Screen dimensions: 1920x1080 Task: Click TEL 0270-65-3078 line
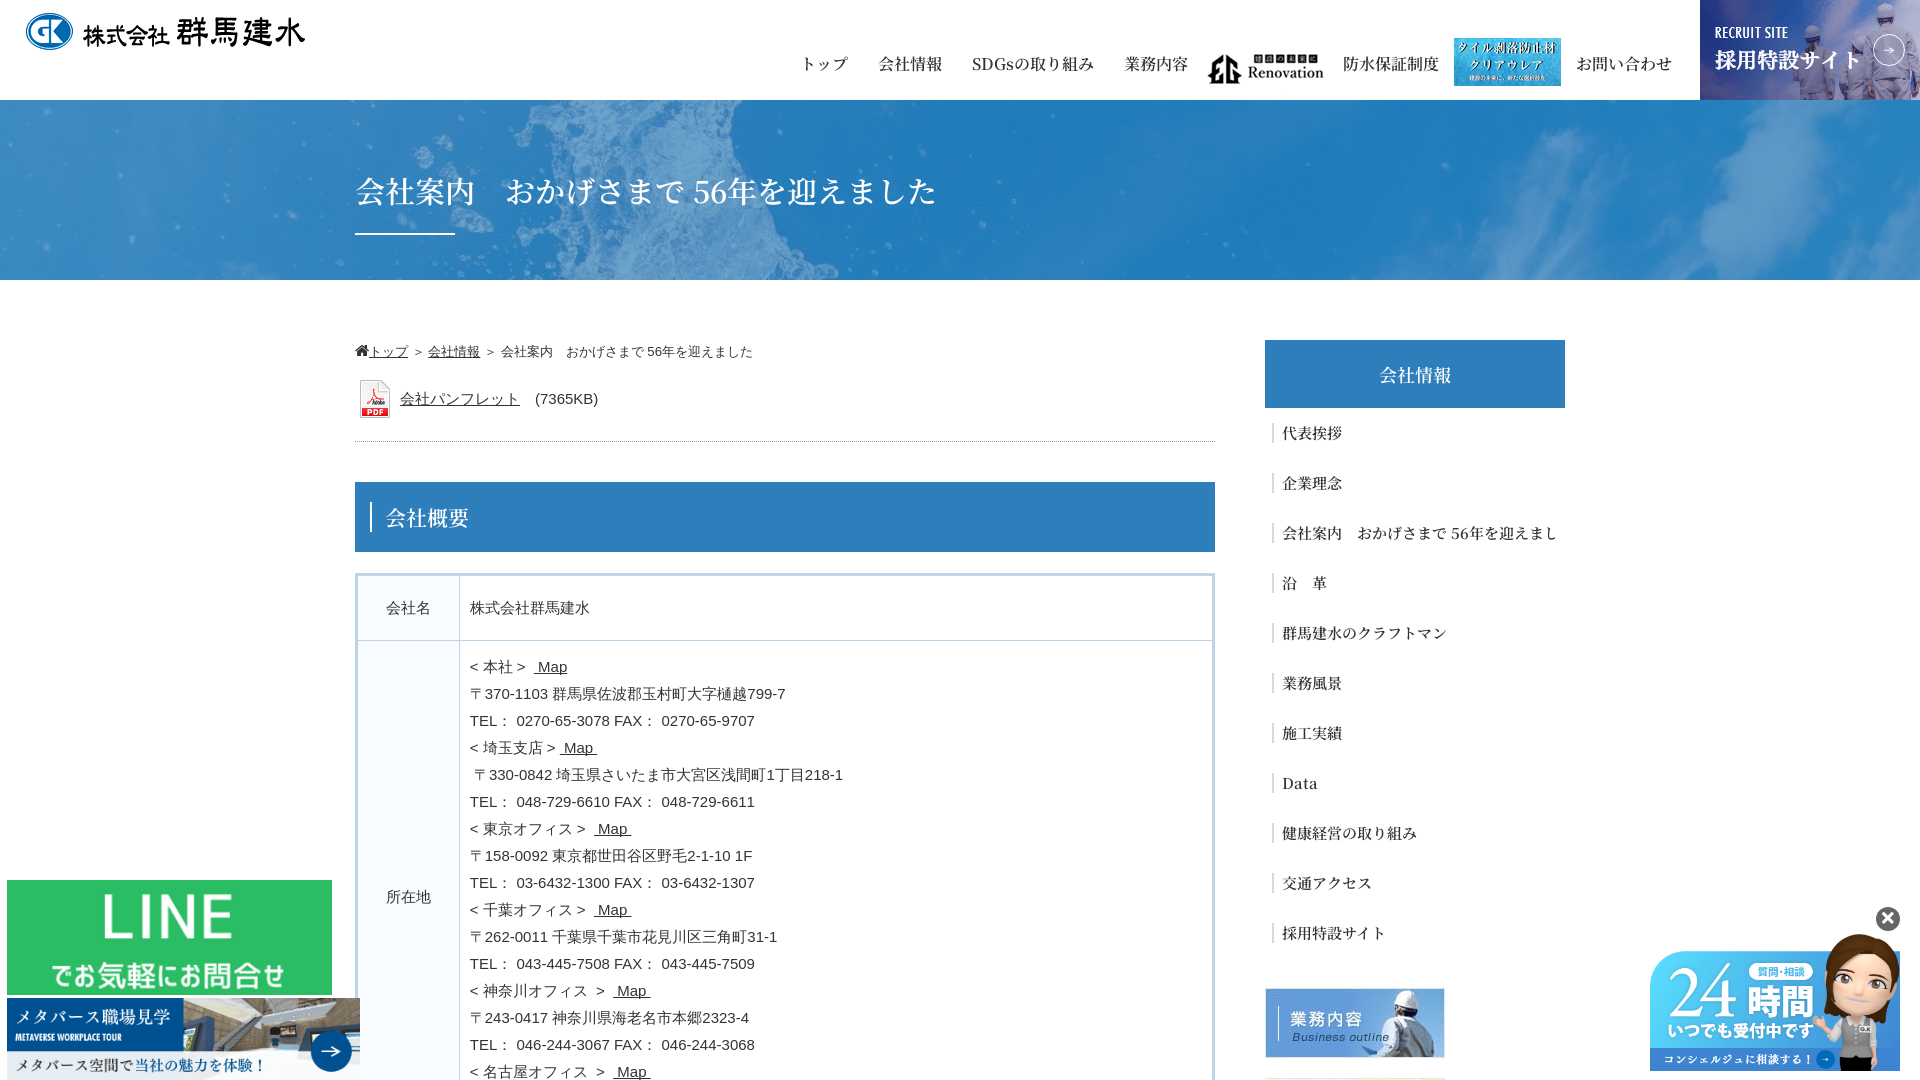[612, 721]
